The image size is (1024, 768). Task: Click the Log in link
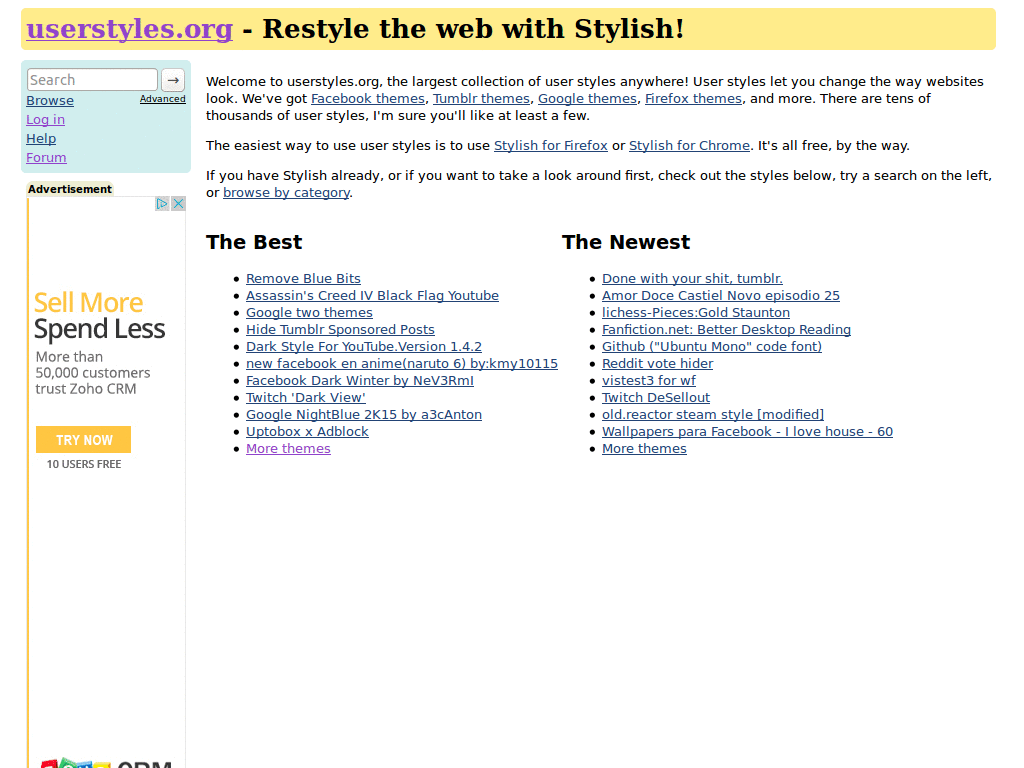tap(45, 119)
